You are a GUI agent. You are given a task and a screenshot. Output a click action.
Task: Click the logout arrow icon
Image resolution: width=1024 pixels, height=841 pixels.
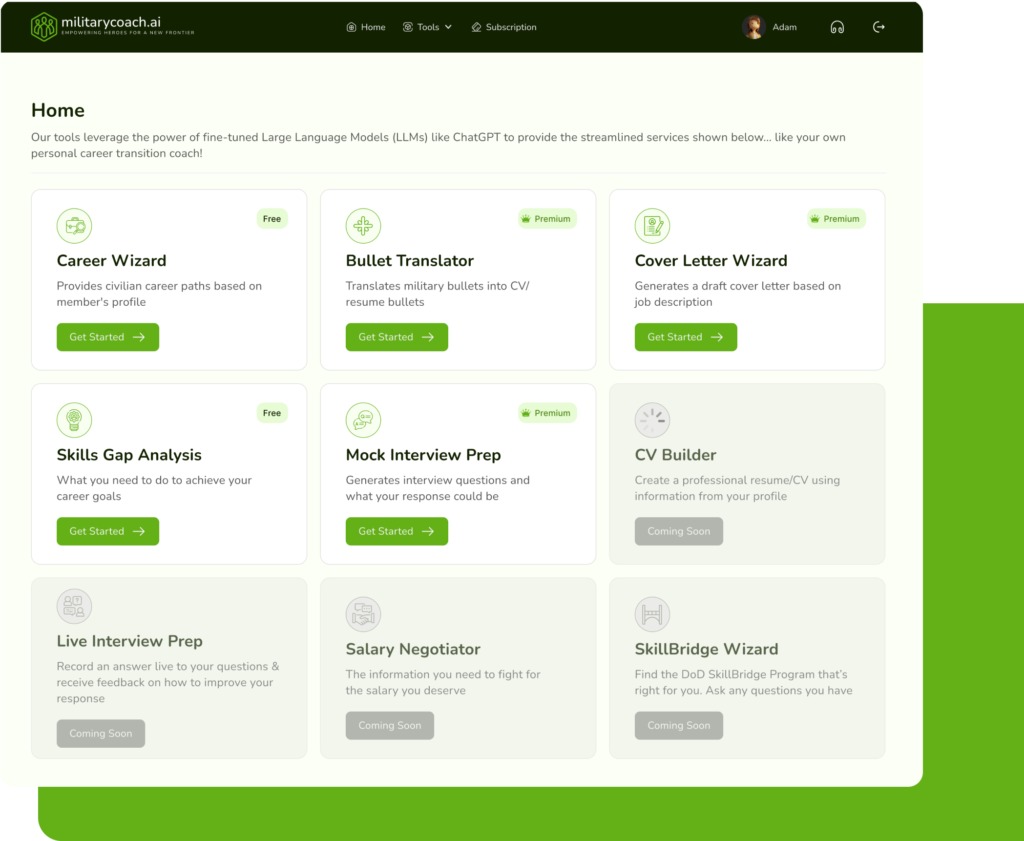[x=879, y=27]
